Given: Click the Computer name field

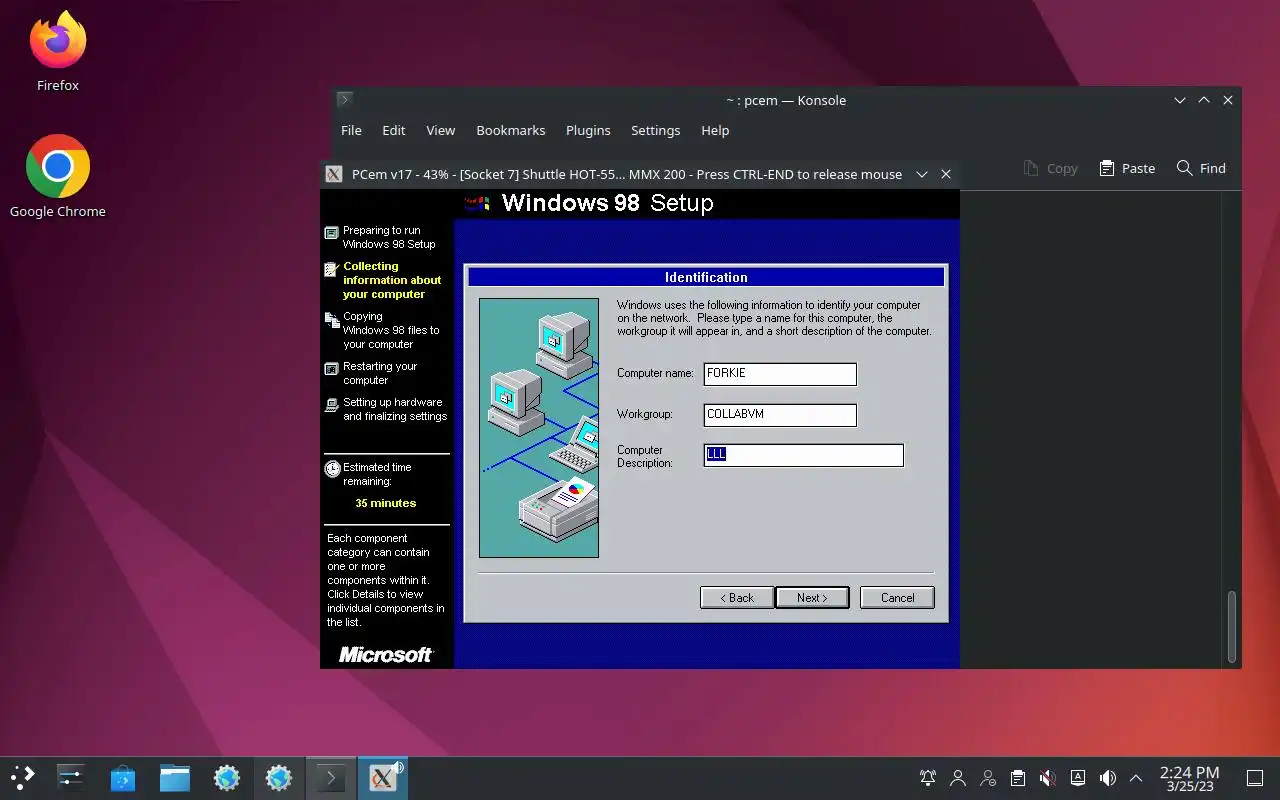Looking at the screenshot, I should coord(780,373).
